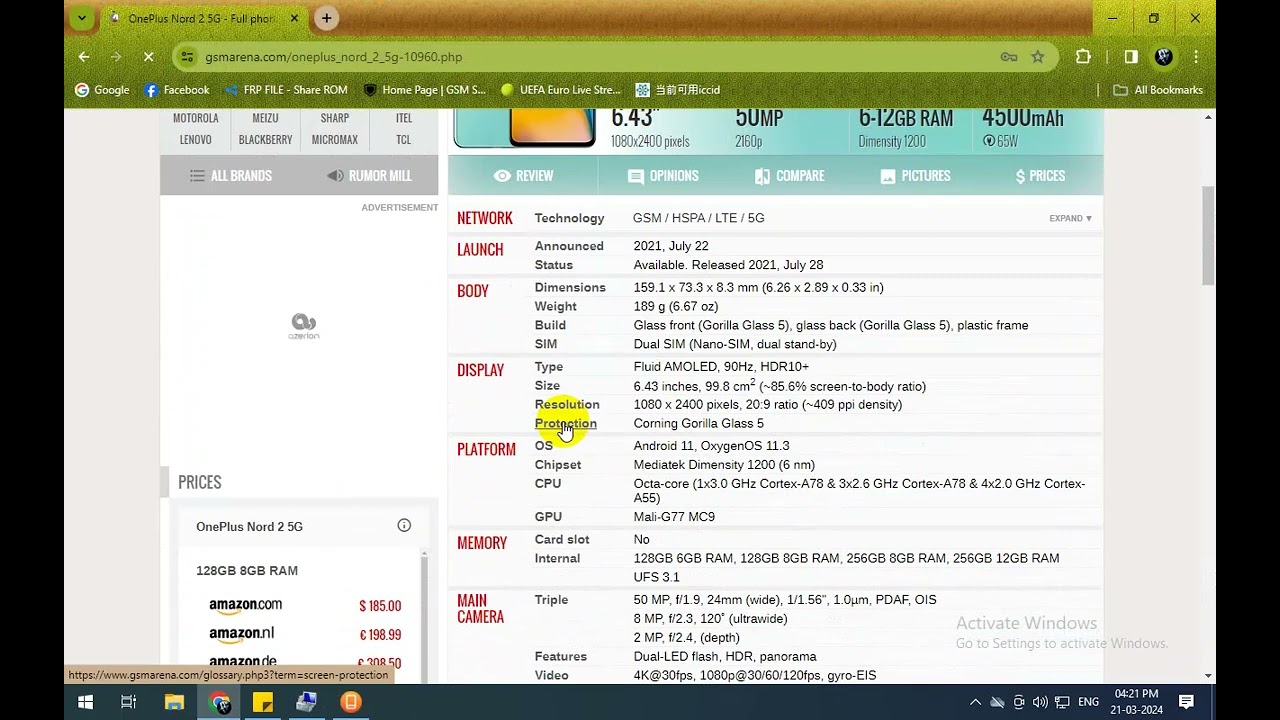Click the Protection glossary link

tap(565, 424)
